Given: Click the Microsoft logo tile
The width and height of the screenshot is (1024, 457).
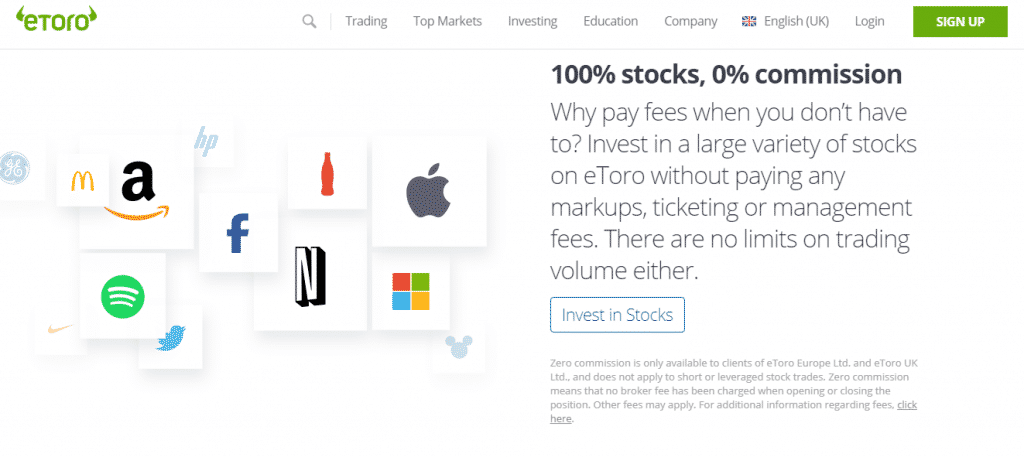Looking at the screenshot, I should coord(410,291).
